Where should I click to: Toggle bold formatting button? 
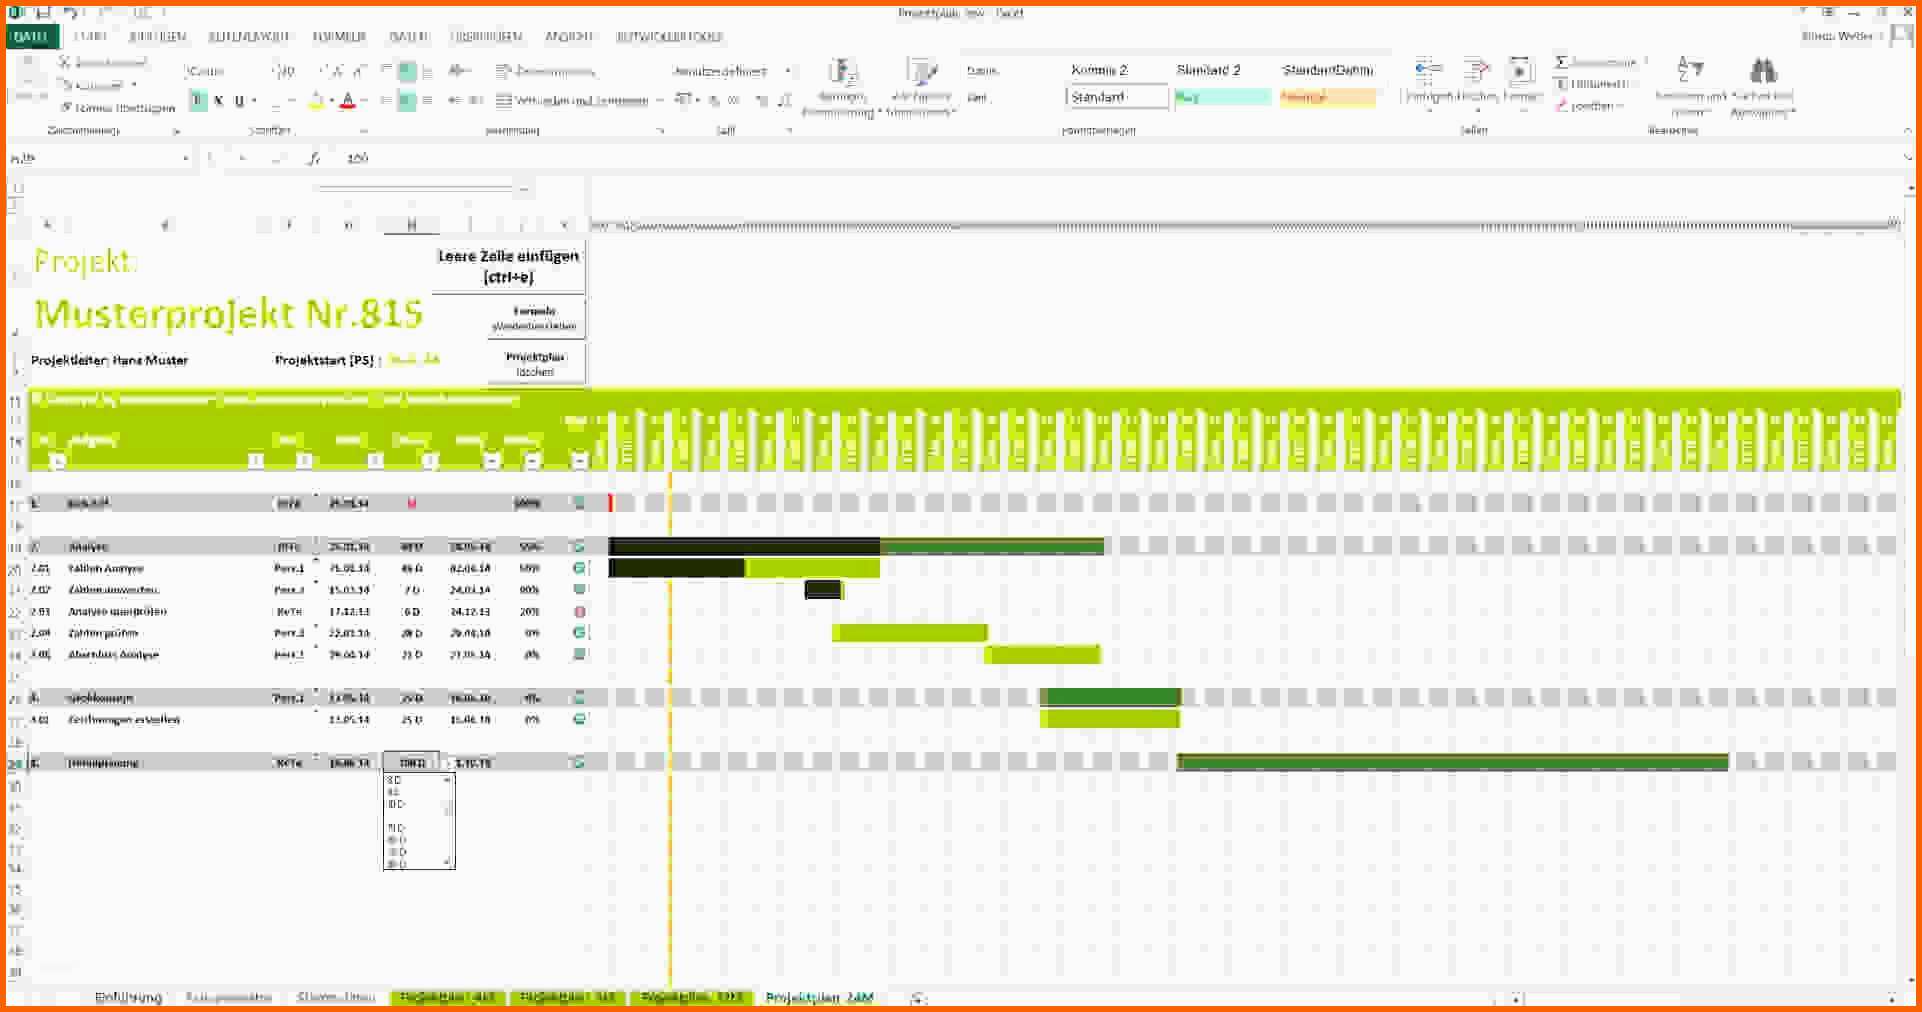(198, 101)
